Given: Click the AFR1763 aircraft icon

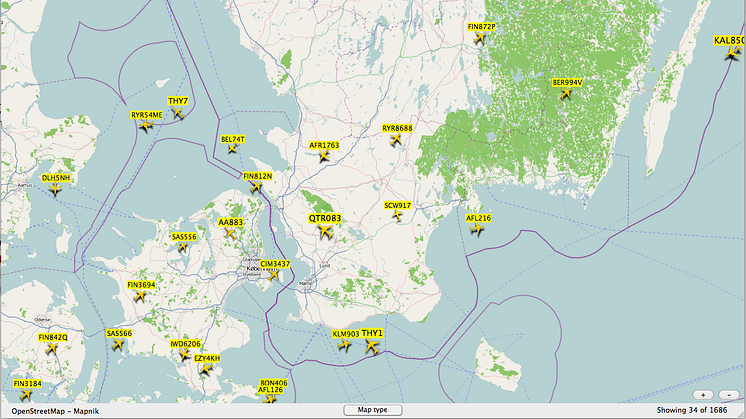Looking at the screenshot, I should (x=324, y=158).
